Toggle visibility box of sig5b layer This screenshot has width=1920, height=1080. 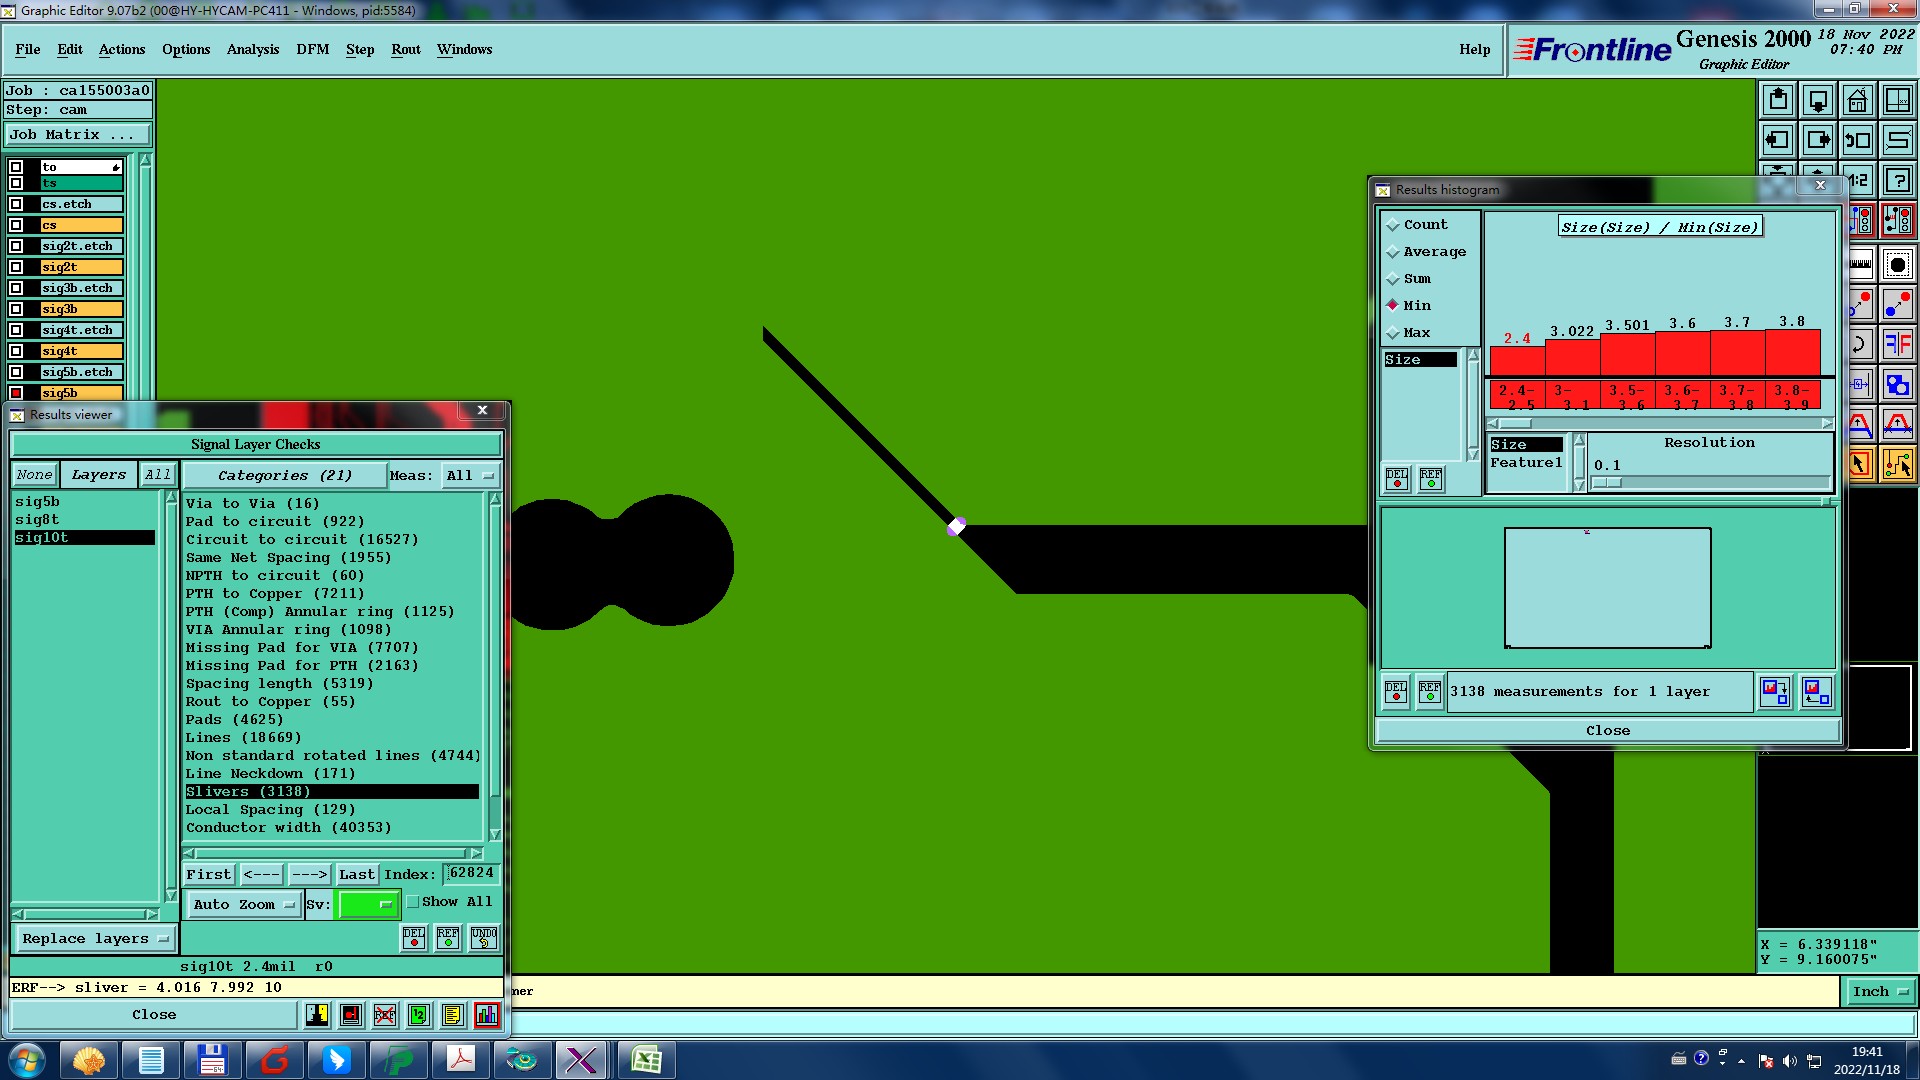(x=16, y=393)
